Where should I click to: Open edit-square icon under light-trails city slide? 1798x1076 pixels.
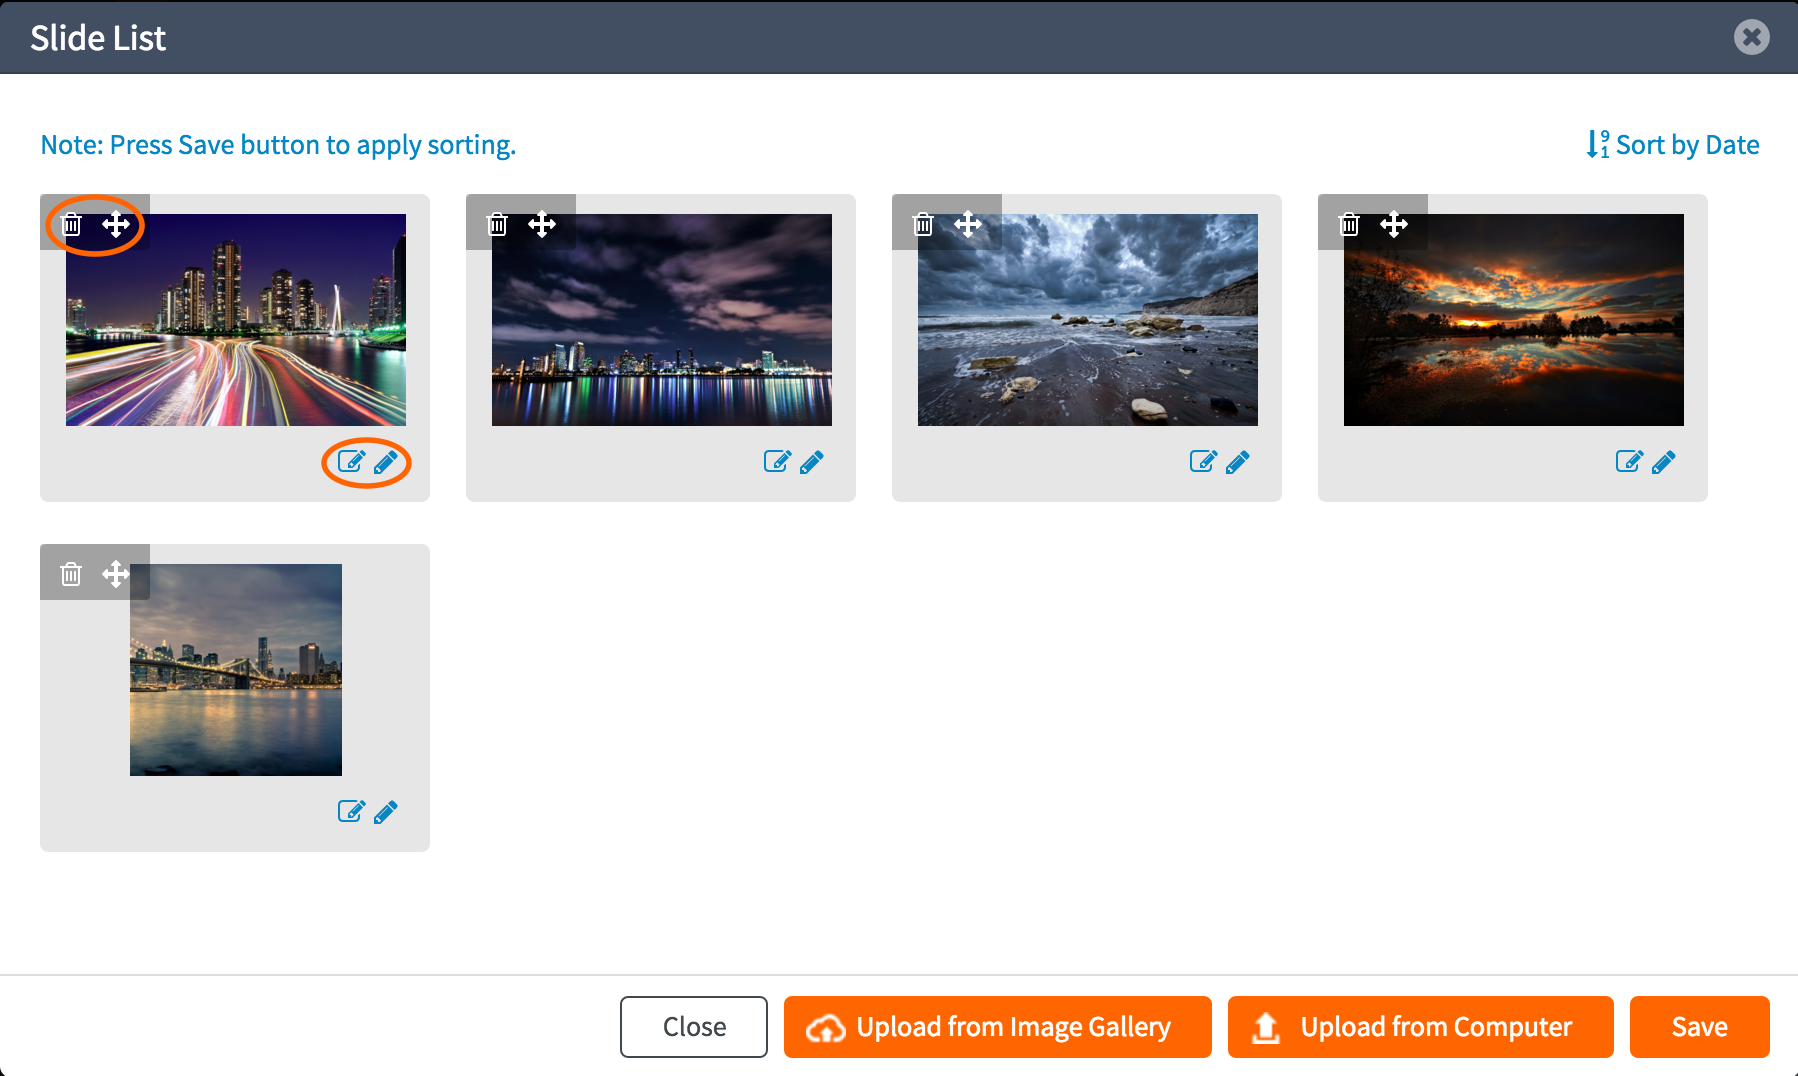[351, 461]
